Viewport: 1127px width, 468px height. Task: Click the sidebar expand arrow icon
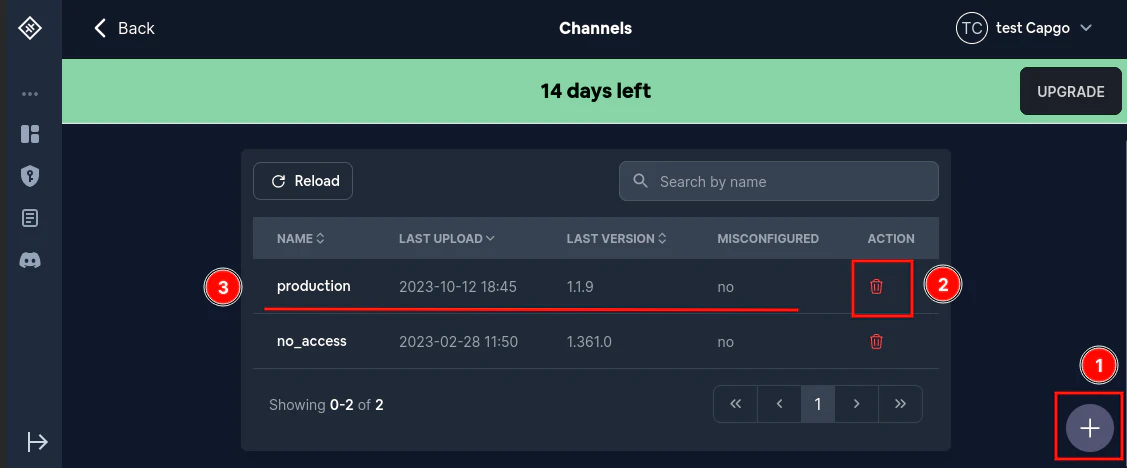(x=37, y=442)
